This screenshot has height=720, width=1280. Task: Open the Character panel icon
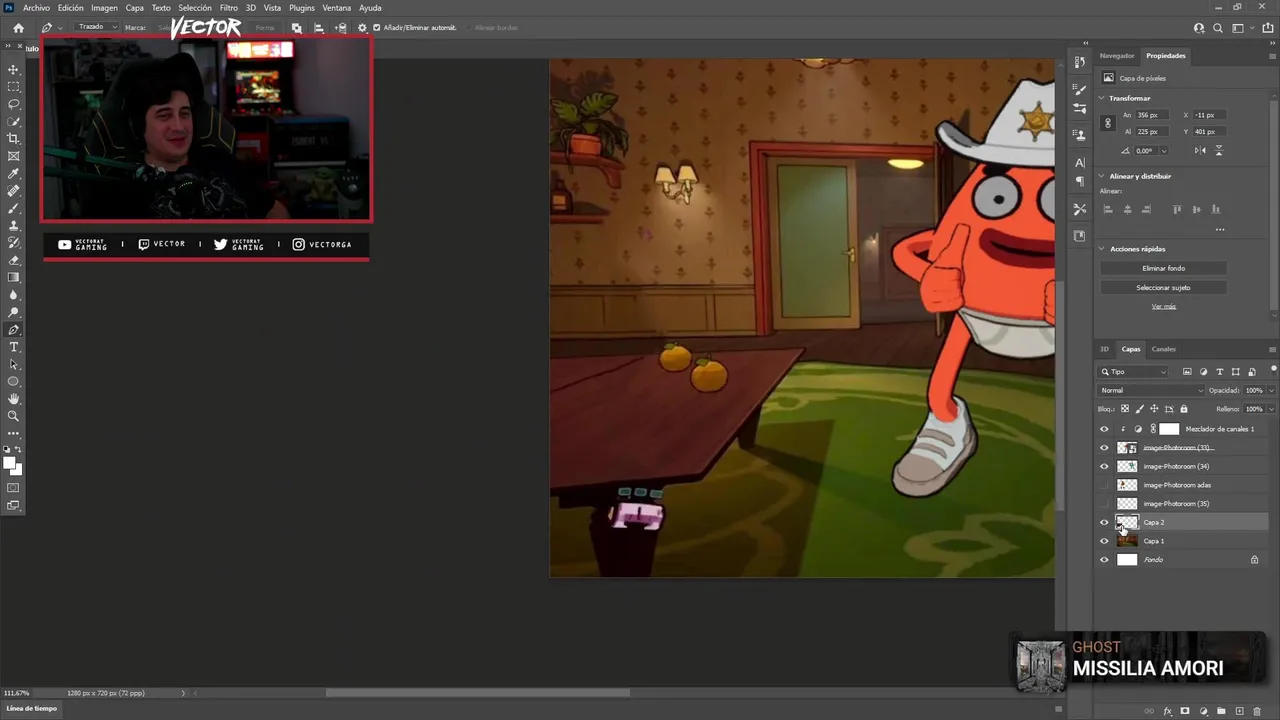[1079, 162]
